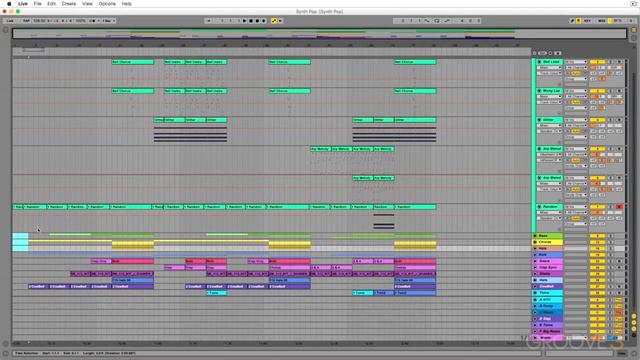Click the topmost yellow section-visibility circle, lower right
The height and width of the screenshot is (360, 640).
point(634,316)
